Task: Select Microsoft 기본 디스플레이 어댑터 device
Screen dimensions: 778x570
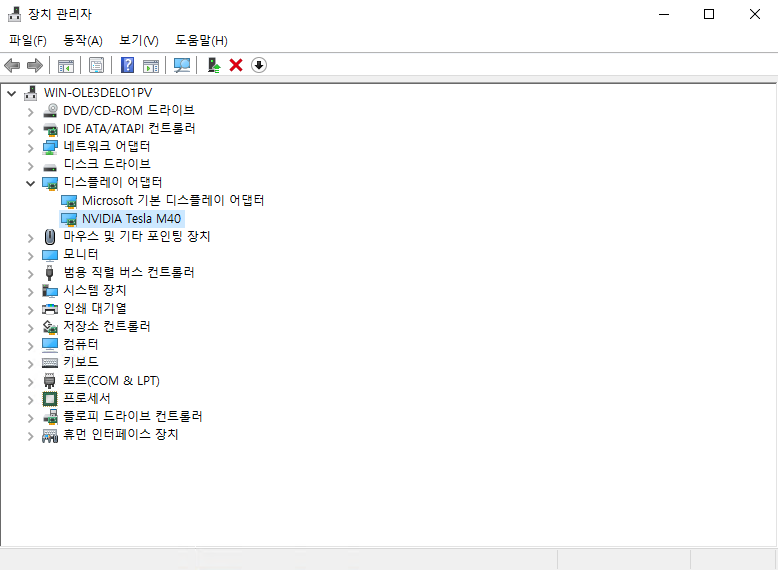Action: tap(172, 200)
